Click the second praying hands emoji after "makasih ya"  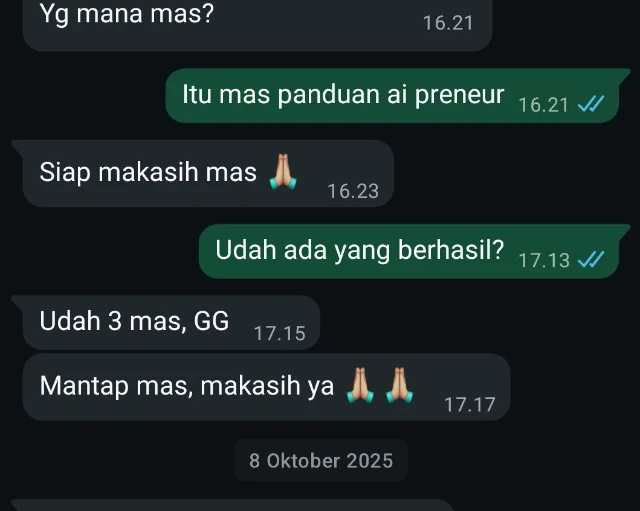tap(399, 386)
